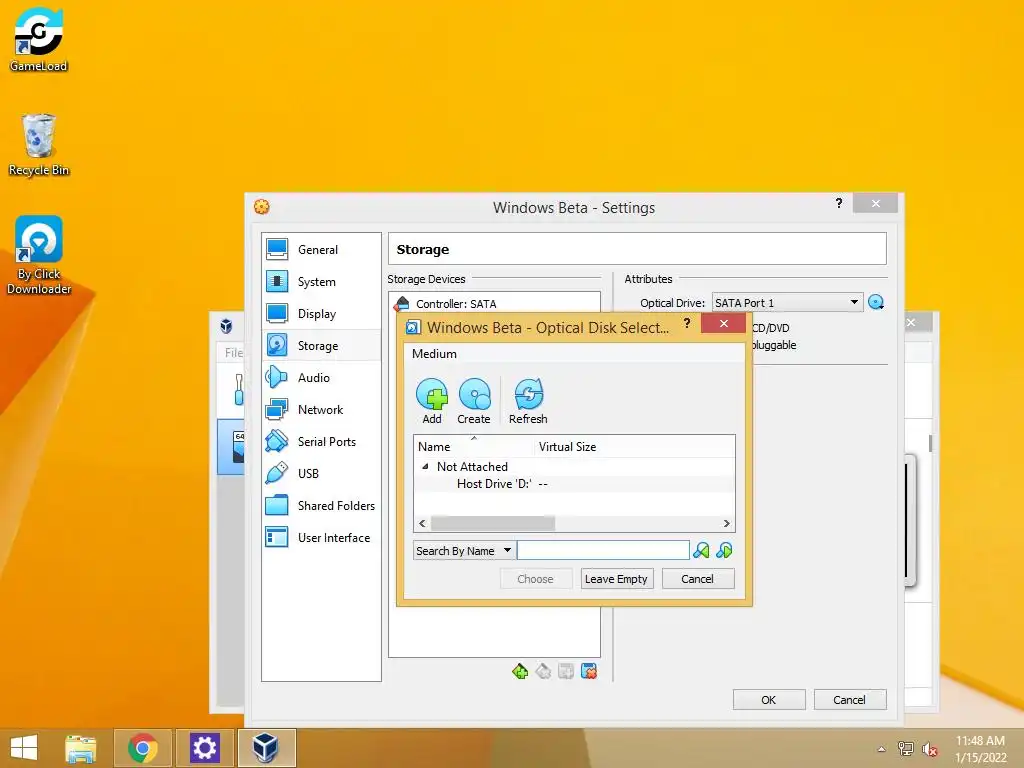Click the optical disk chooser icon beside SATA Port
1024x768 pixels.
tap(876, 302)
